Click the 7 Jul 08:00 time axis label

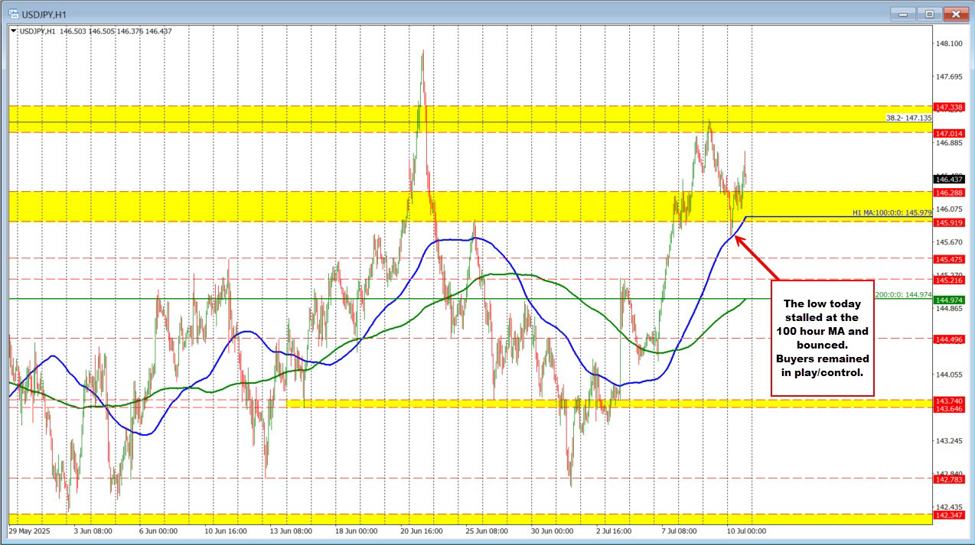pyautogui.click(x=679, y=531)
